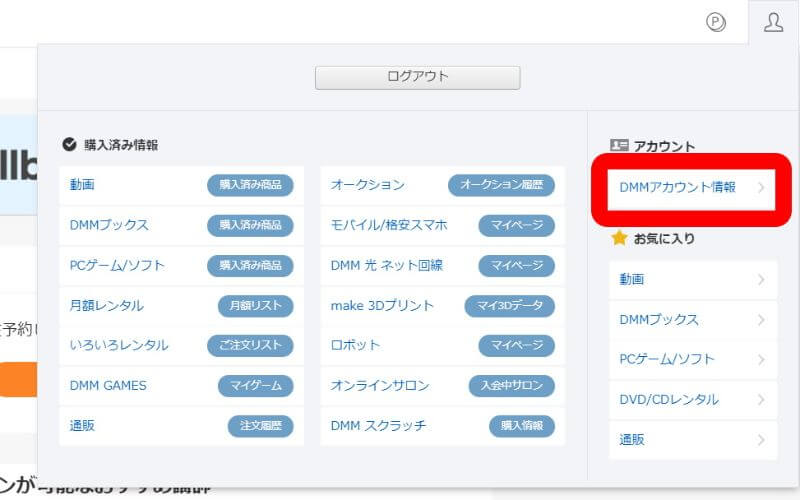Open 購入済み商品 for DMMブックス

(x=250, y=225)
